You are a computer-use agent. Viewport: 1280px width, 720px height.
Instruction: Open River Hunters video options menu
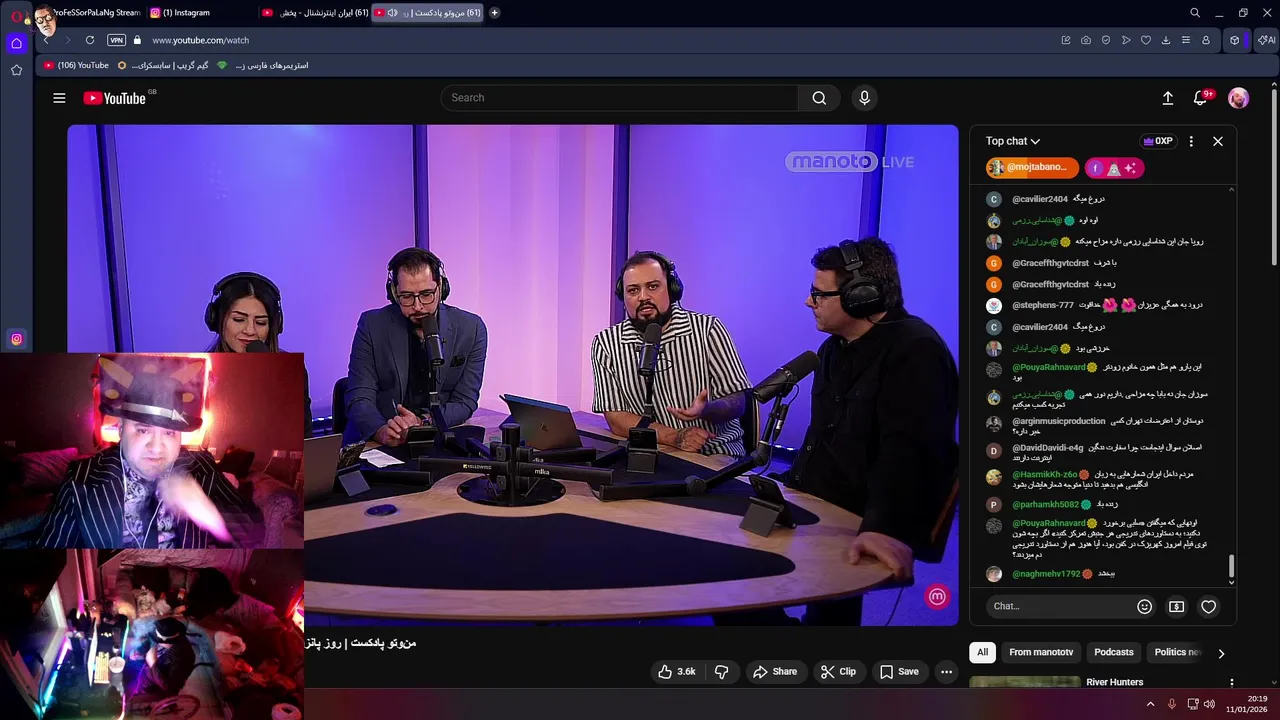1231,683
